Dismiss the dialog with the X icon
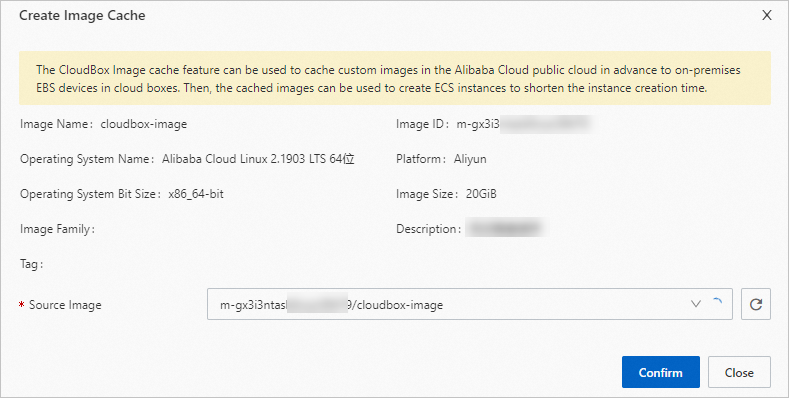The width and height of the screenshot is (789, 398). point(767,15)
